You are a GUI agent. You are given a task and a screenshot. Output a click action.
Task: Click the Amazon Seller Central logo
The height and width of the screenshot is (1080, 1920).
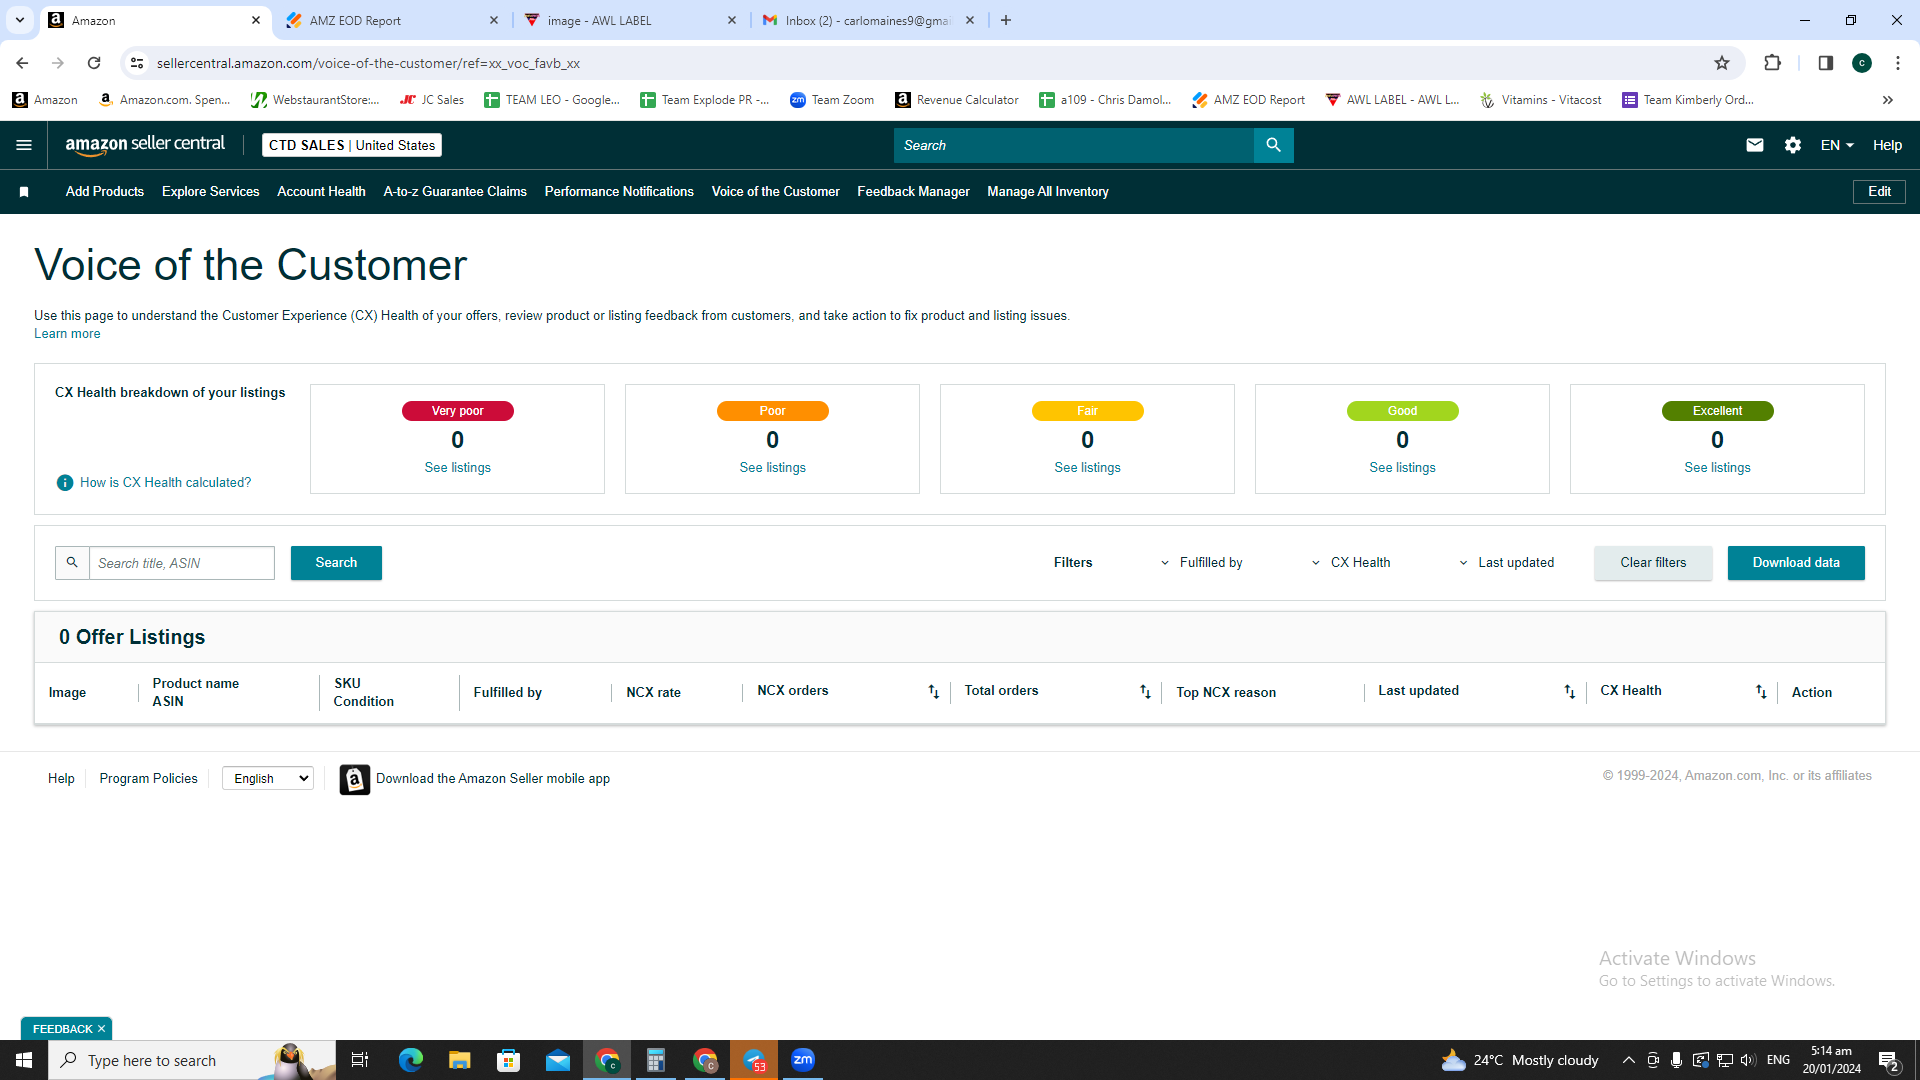tap(146, 145)
